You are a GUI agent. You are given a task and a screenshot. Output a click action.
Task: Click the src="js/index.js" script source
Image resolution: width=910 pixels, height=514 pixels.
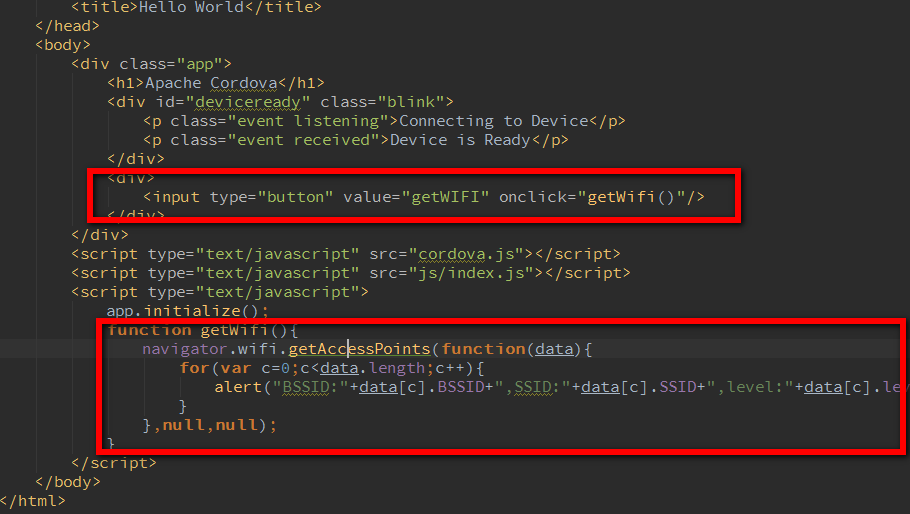coord(456,273)
